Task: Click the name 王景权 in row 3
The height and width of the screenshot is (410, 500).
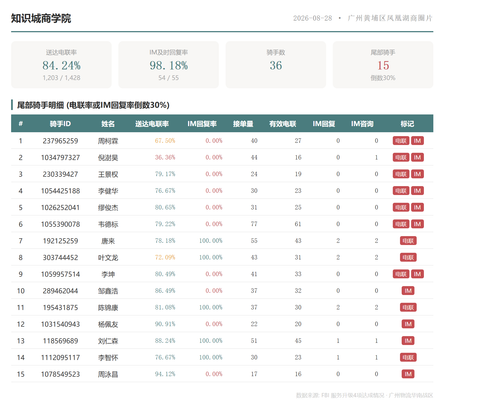Action: [108, 174]
